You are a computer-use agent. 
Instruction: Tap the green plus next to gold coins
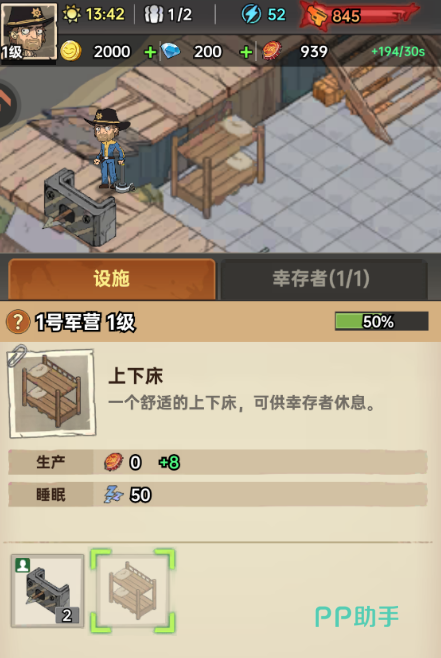150,52
